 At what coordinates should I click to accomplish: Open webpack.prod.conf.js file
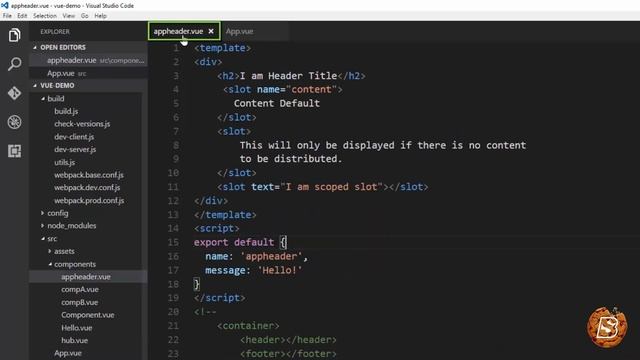pyautogui.click(x=89, y=200)
